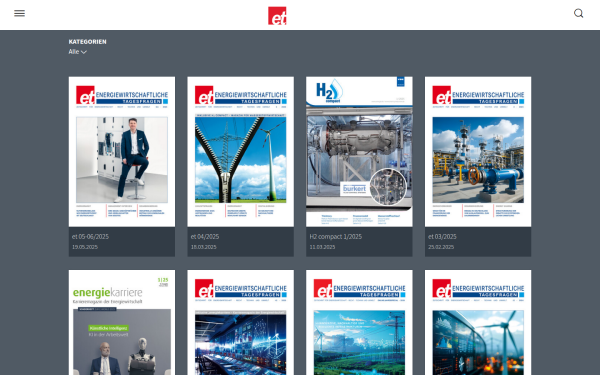Click the date '18.03.2025'
Viewport: 600px width, 375px height.
(204, 247)
